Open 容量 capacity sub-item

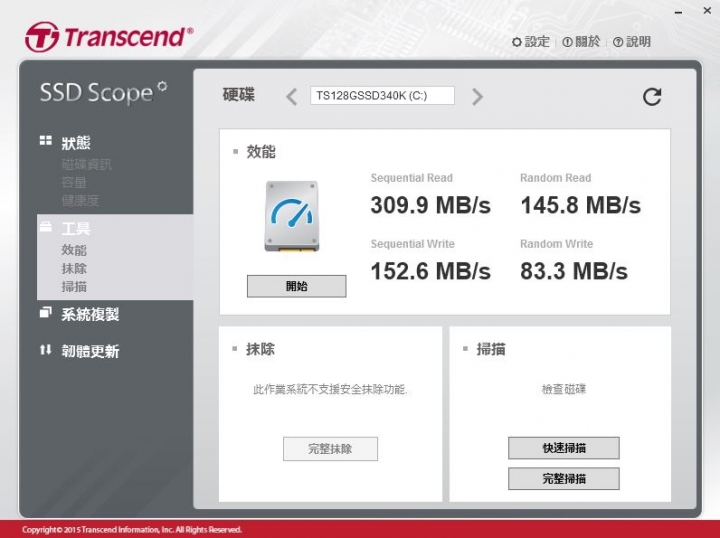coord(74,182)
